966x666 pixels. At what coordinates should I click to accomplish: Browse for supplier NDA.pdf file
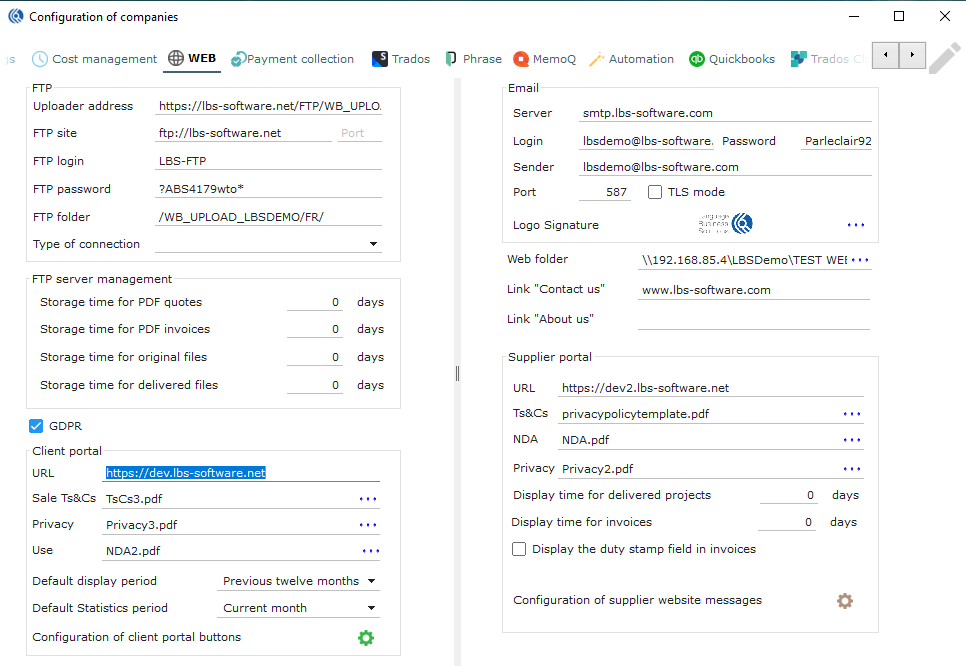(x=852, y=440)
